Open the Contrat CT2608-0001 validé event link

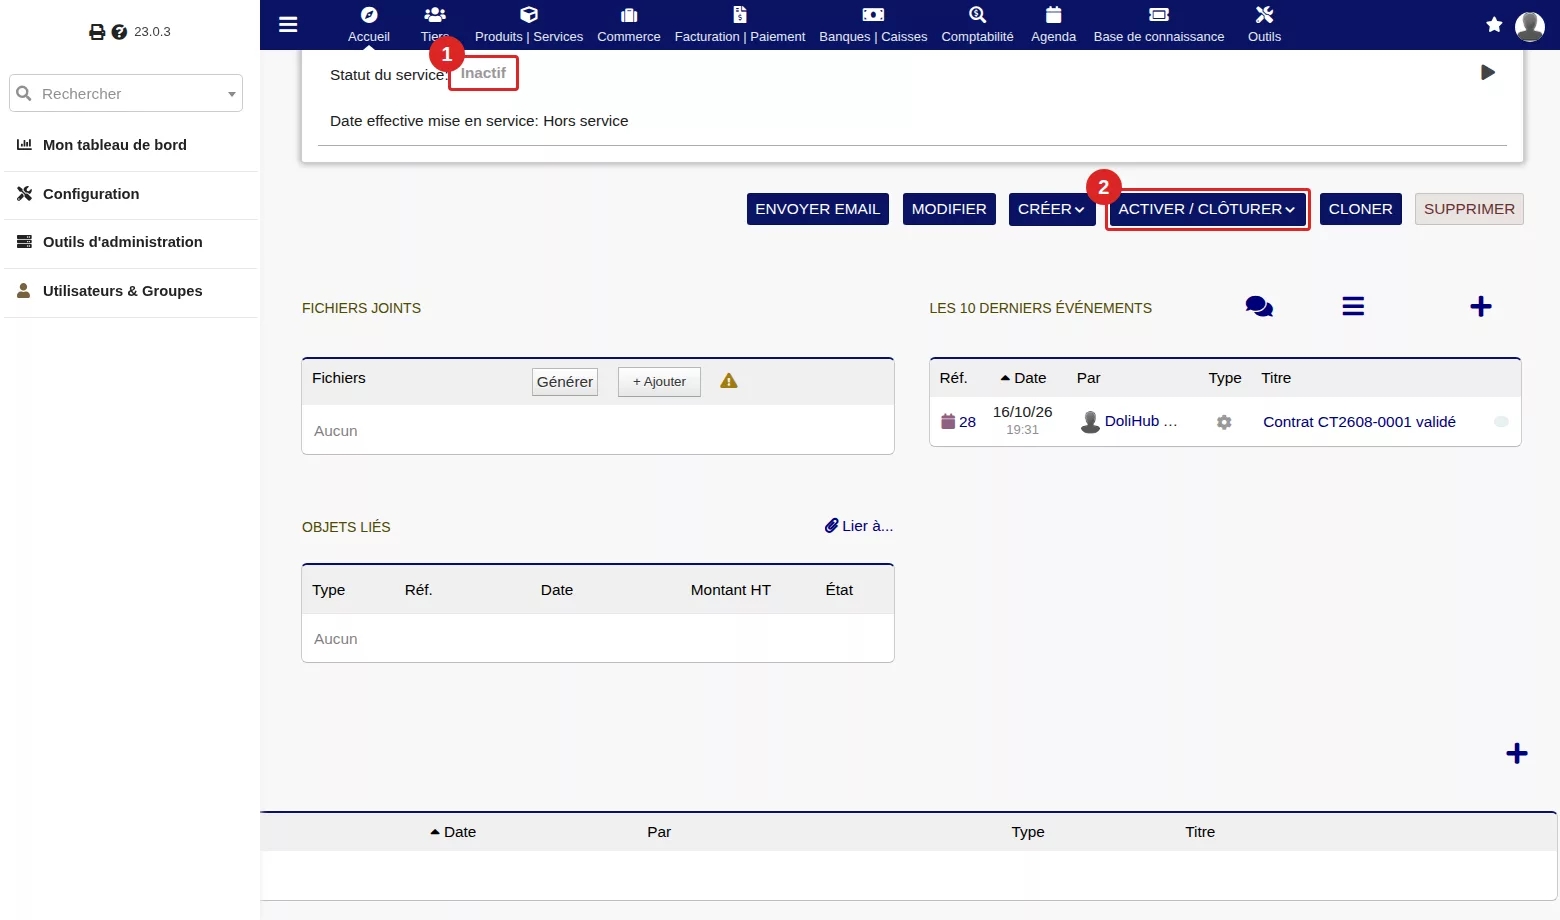coord(1359,422)
